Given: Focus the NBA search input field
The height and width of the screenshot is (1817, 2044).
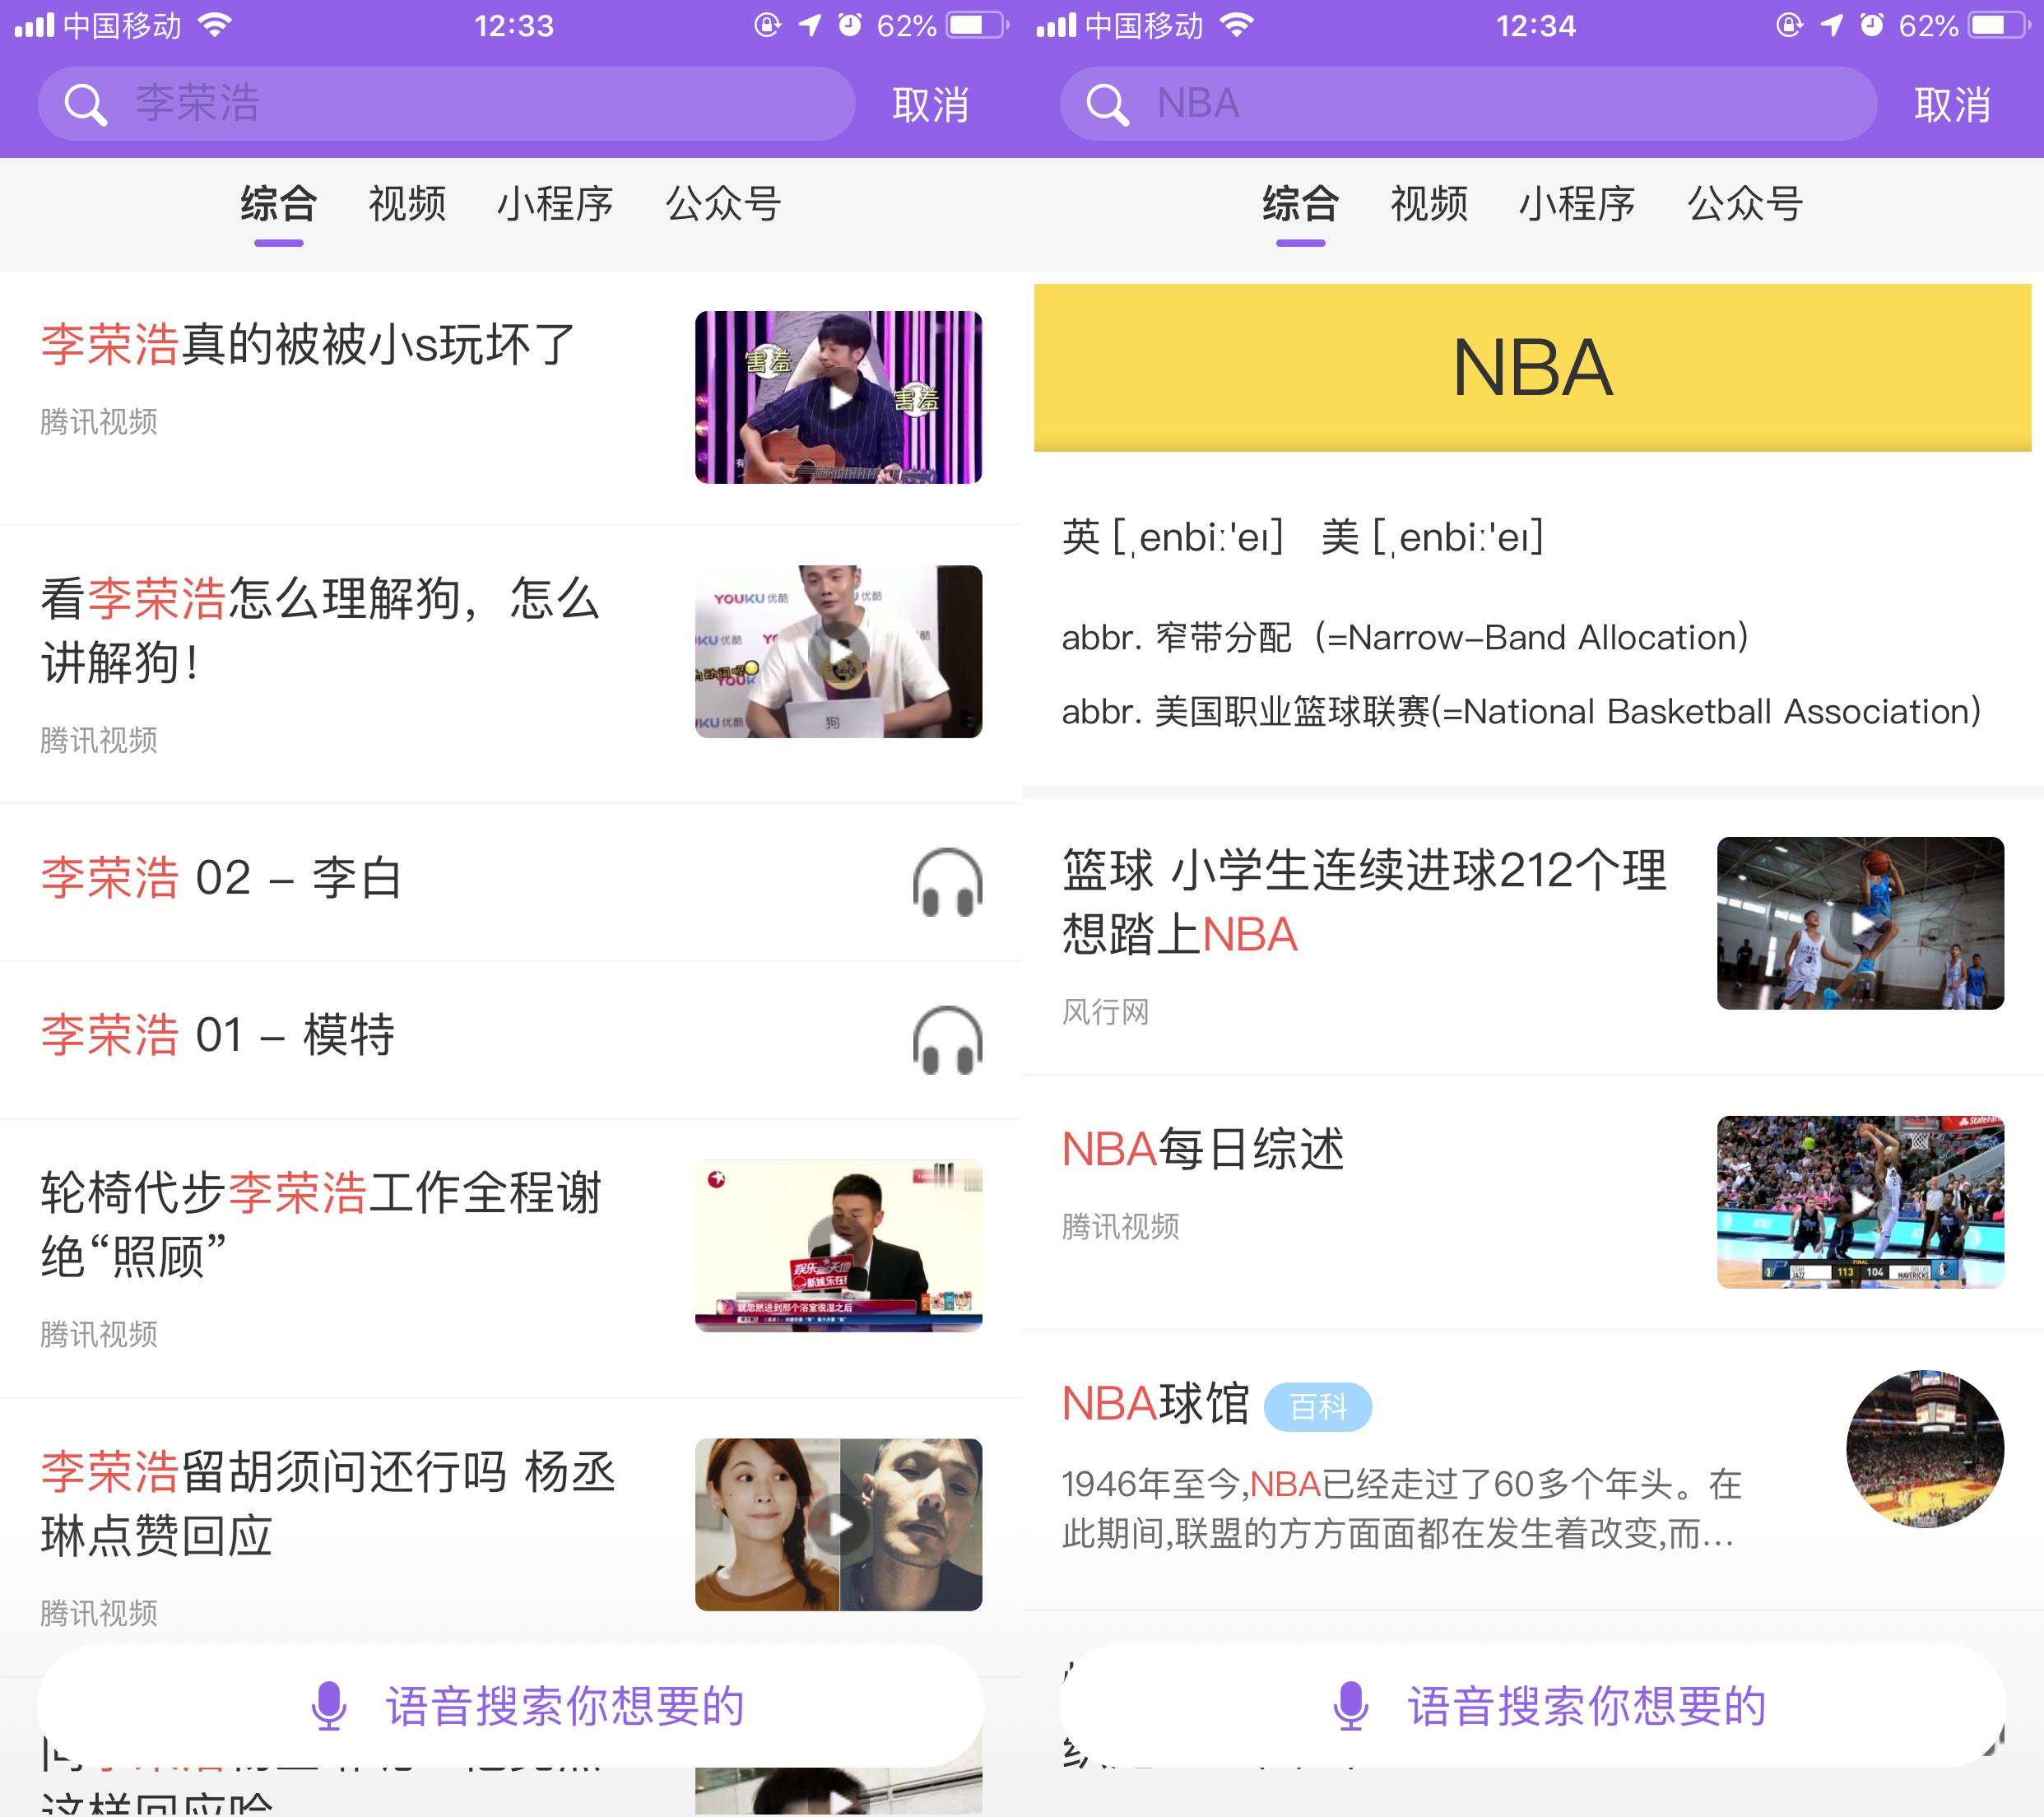Looking at the screenshot, I should tap(1468, 104).
